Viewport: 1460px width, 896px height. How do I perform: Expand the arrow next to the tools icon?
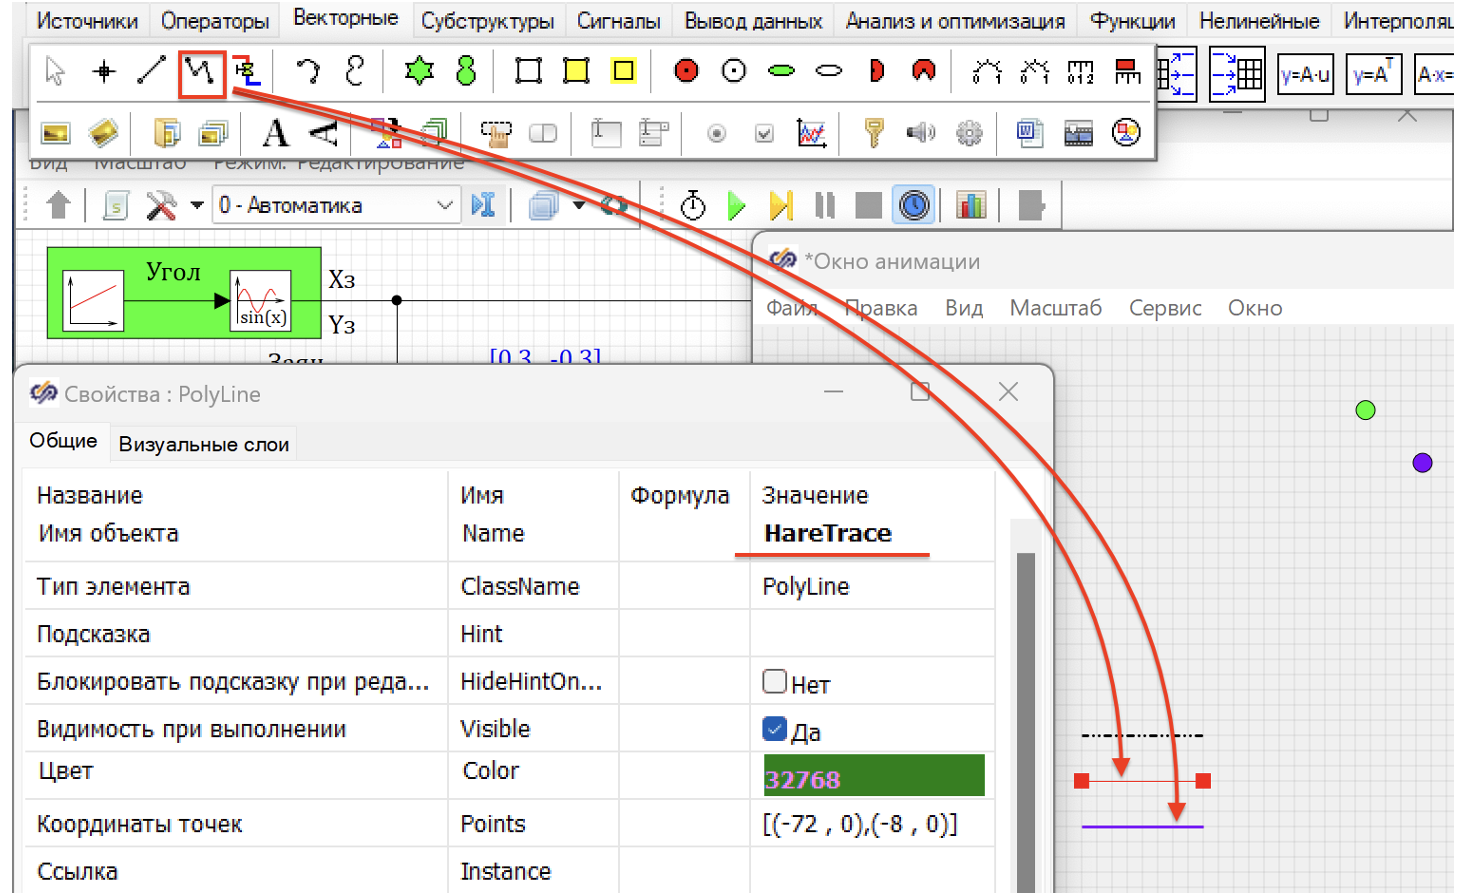[197, 206]
